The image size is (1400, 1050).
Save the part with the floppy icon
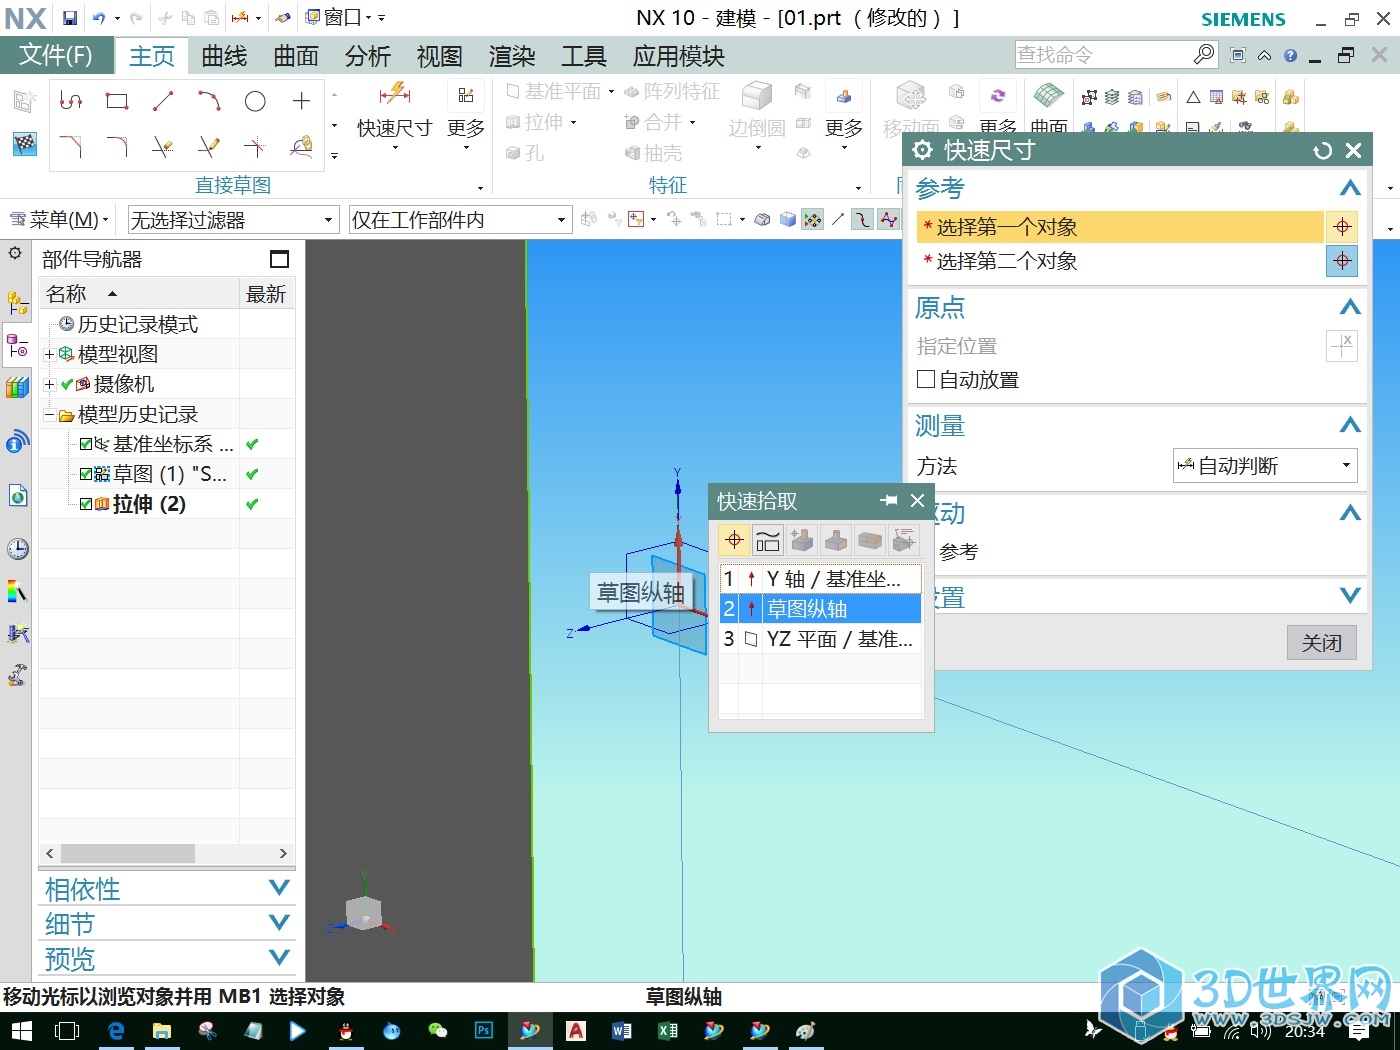[x=70, y=18]
